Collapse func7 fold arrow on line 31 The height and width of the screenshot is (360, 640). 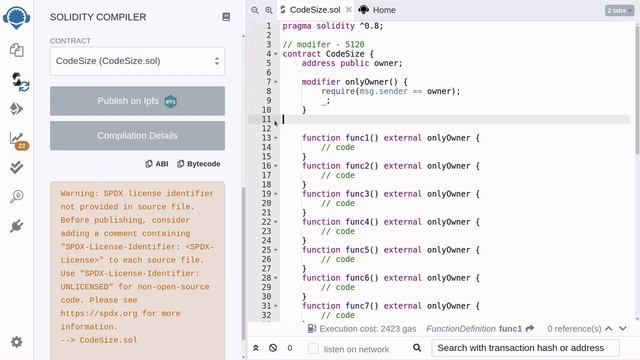(x=276, y=306)
